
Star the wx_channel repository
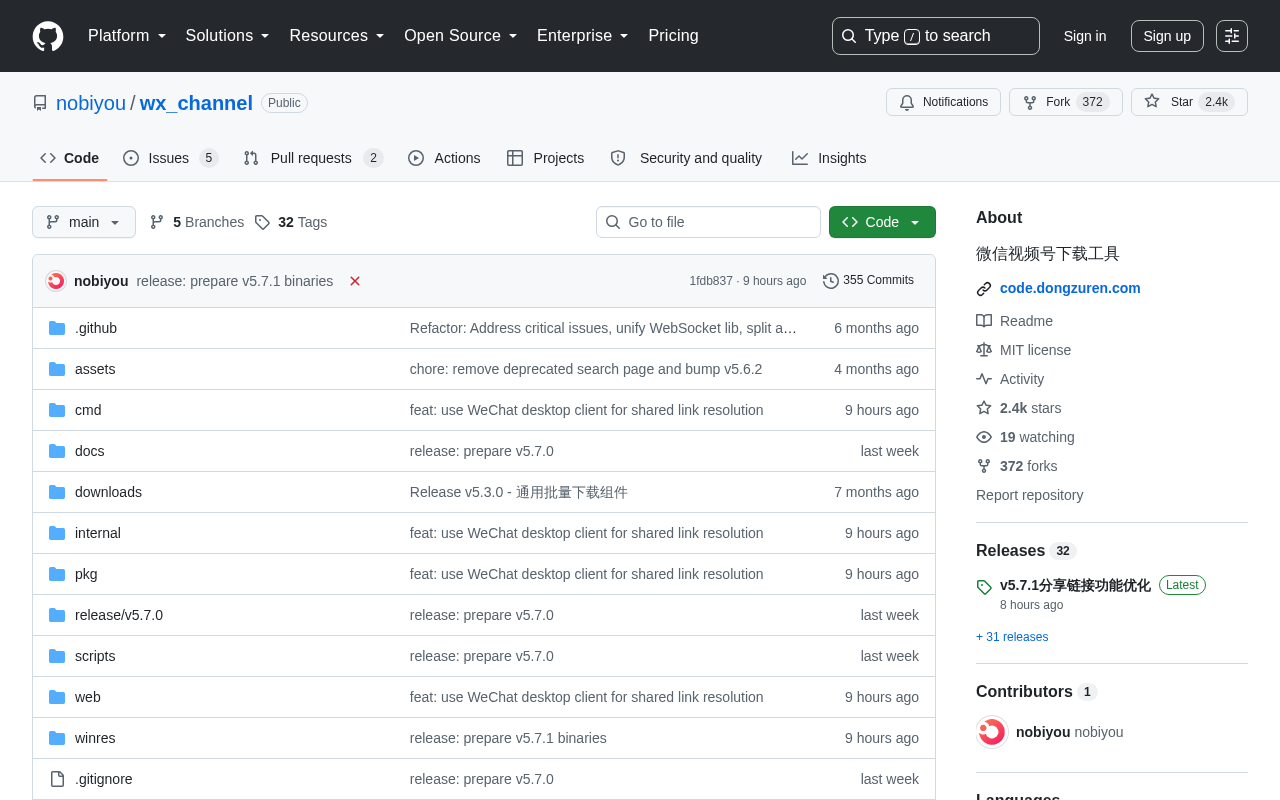1189,102
